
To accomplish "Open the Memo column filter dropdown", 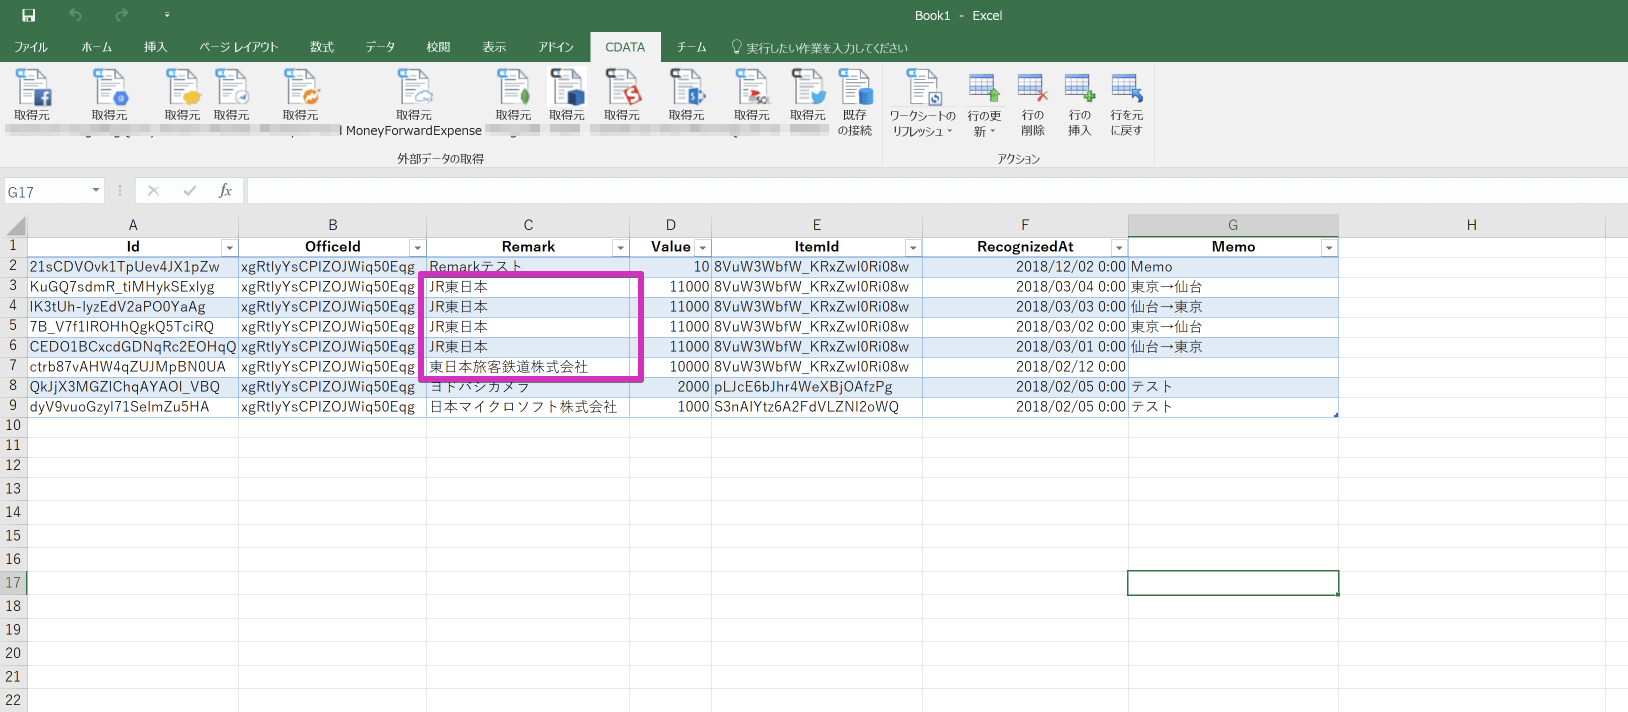I will (x=1328, y=248).
